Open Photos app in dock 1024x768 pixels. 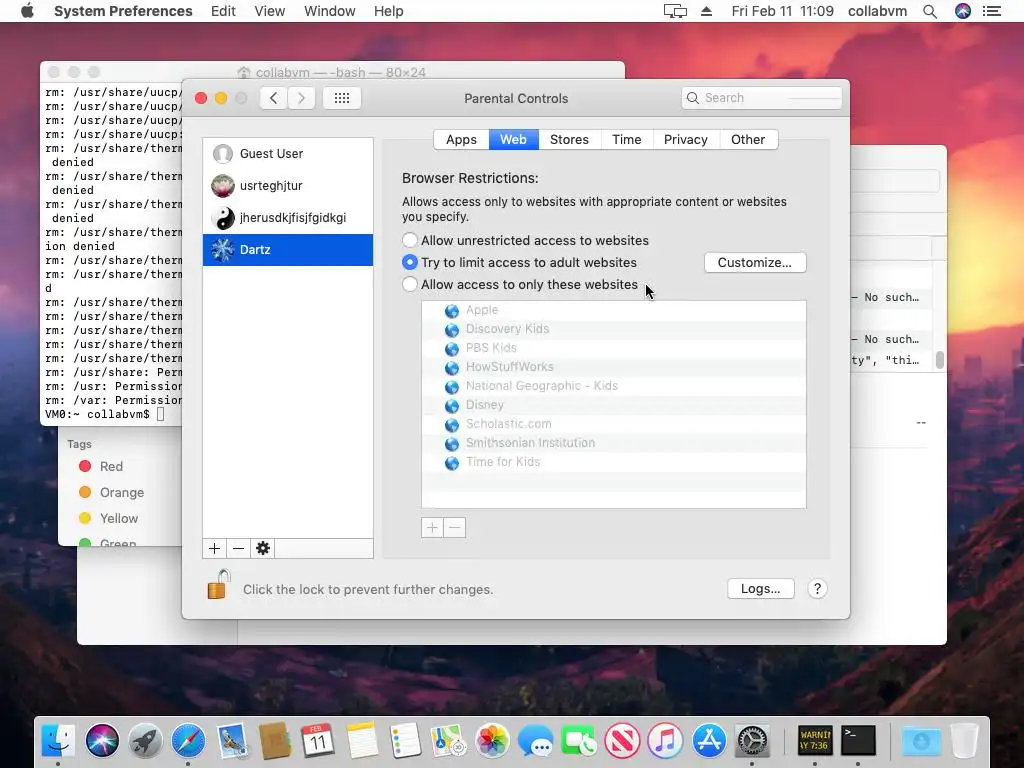coord(492,741)
